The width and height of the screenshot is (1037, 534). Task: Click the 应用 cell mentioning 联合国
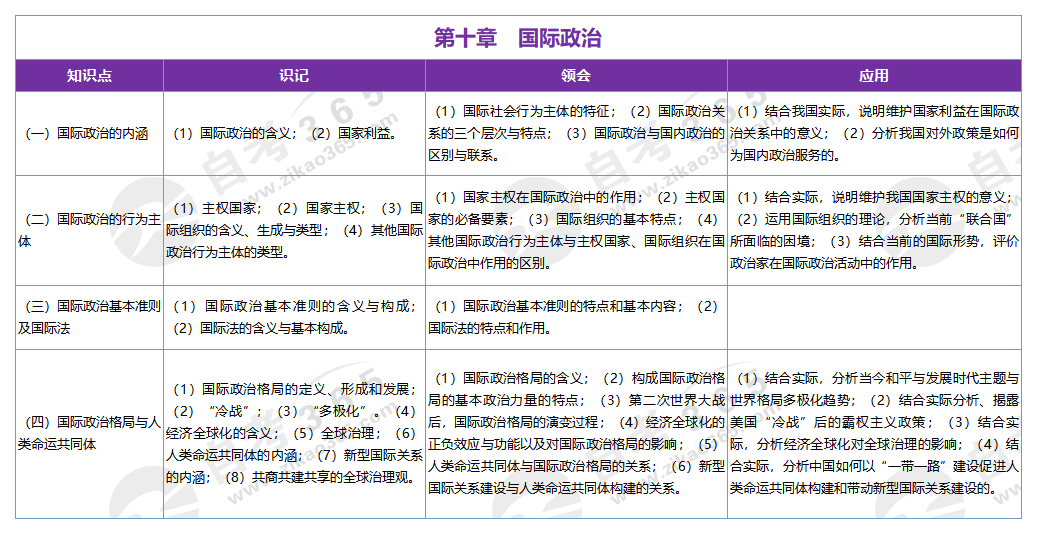click(873, 230)
